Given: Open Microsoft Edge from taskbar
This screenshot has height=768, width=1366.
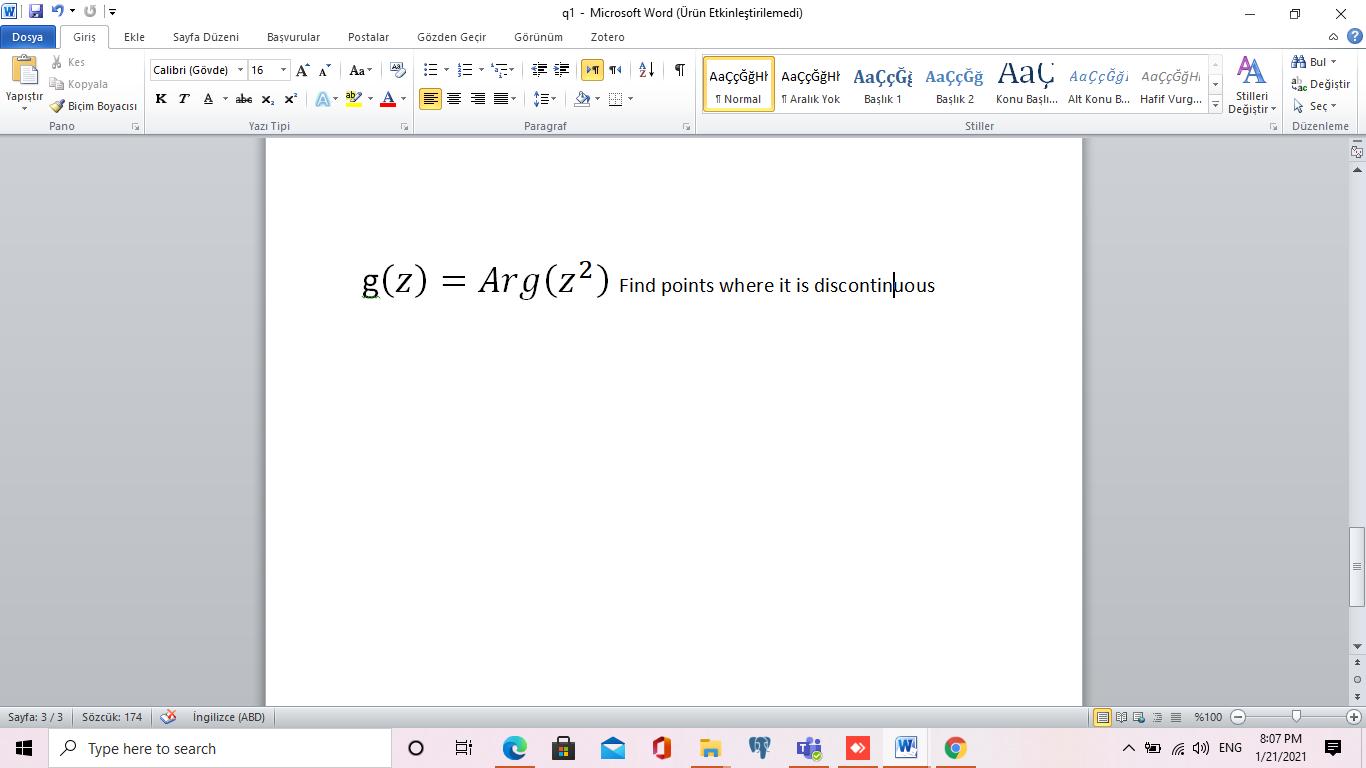Looking at the screenshot, I should (514, 748).
